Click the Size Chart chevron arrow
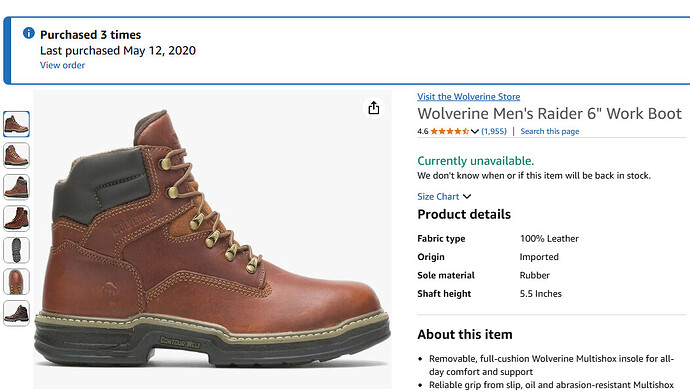This screenshot has height=391, width=690. pyautogui.click(x=467, y=197)
